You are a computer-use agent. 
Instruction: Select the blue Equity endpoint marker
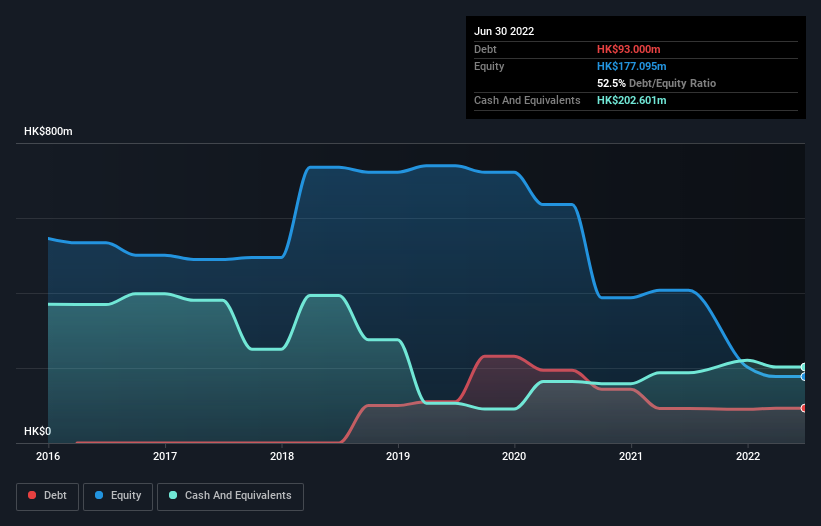point(804,377)
